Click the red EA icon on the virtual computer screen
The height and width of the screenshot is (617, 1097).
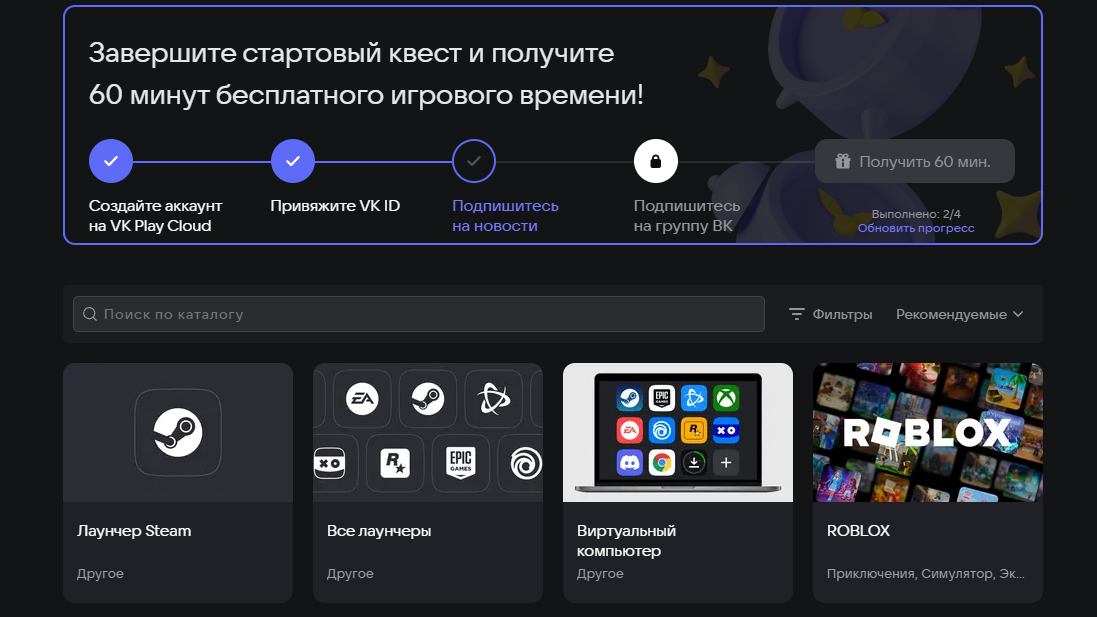click(x=630, y=430)
